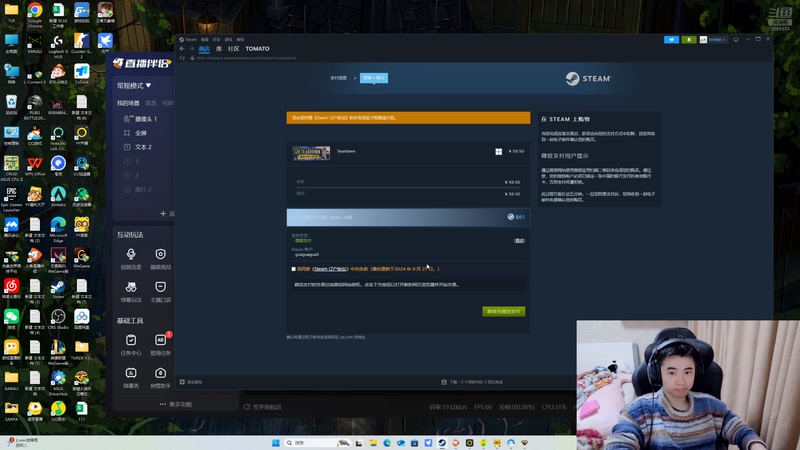The image size is (800, 450).
Task: Open the Epic Games Launcher desktop icon
Action: [11, 198]
